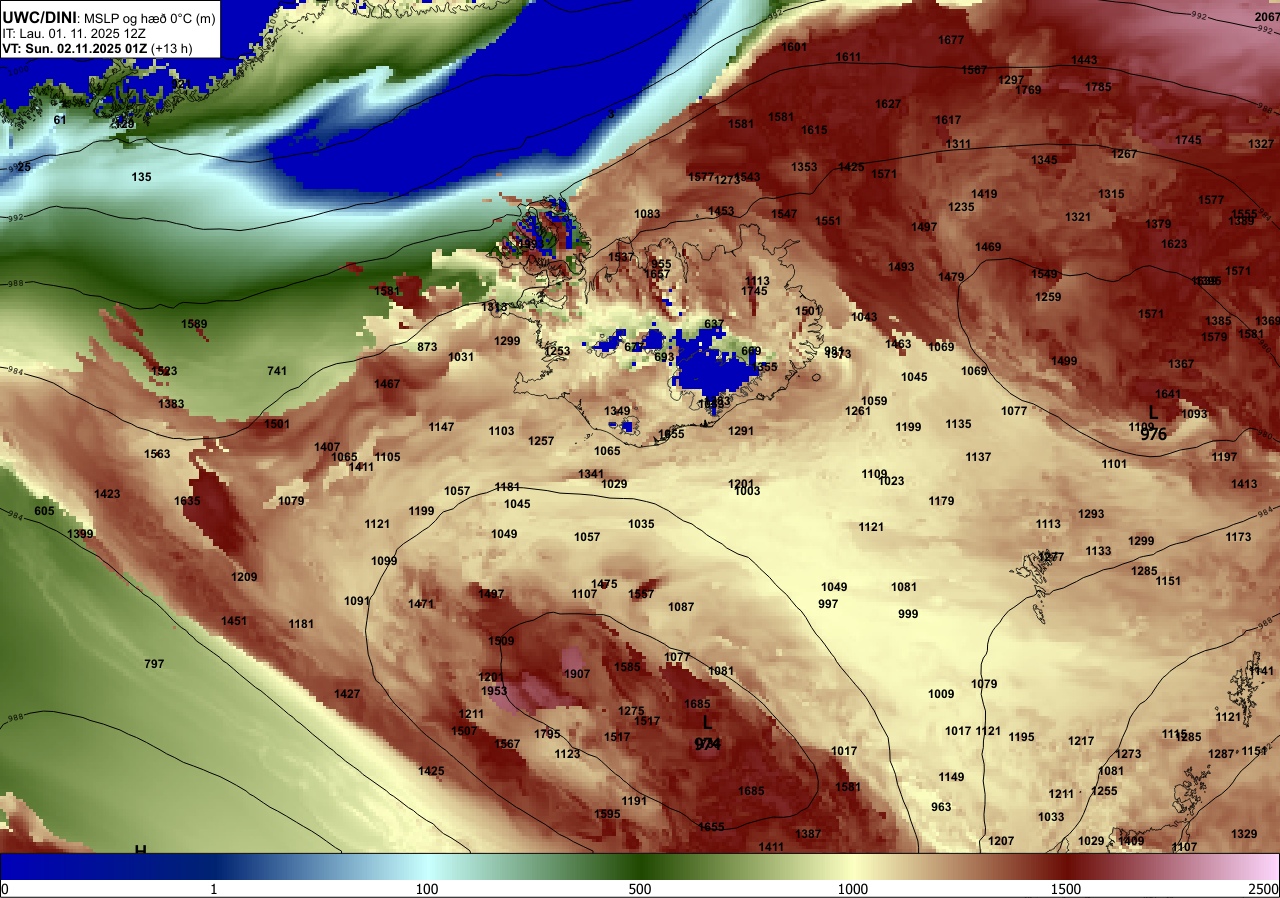Select the 1327 map value
Screen dimensions: 1280x898
[x=1261, y=144]
